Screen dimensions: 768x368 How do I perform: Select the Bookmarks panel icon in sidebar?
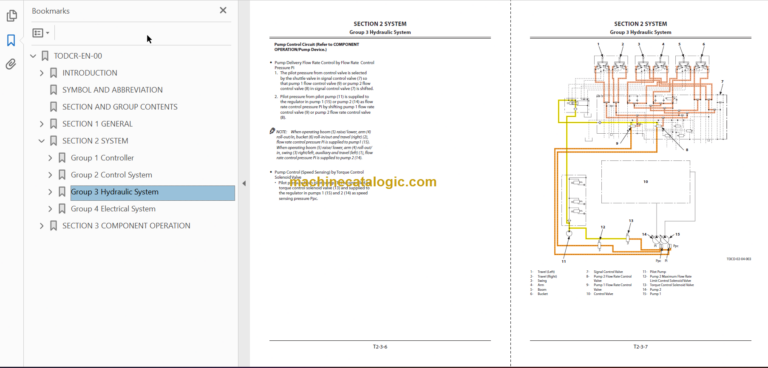(11, 40)
